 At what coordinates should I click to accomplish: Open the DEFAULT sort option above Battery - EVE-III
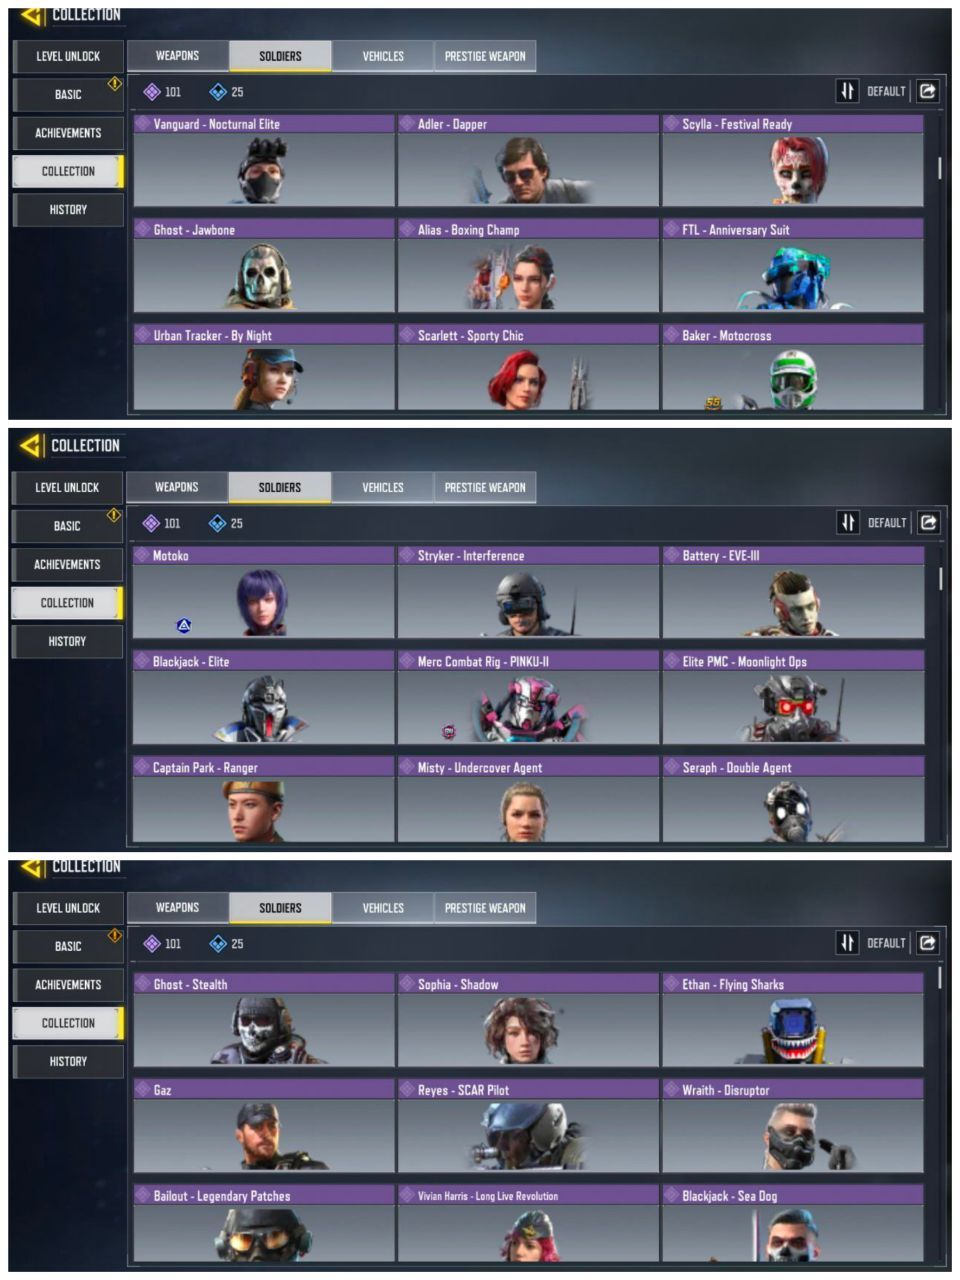point(887,523)
